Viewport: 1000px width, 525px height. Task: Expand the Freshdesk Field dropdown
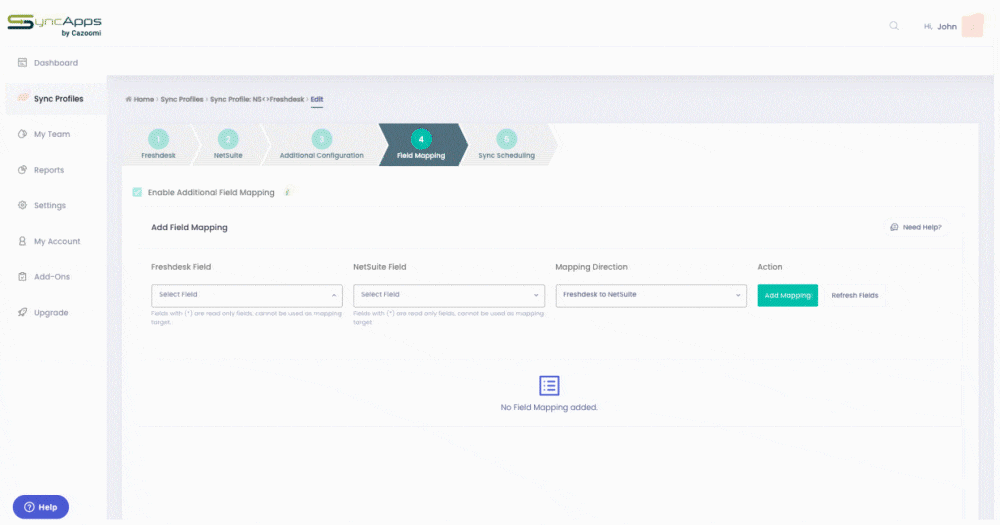pyautogui.click(x=247, y=295)
